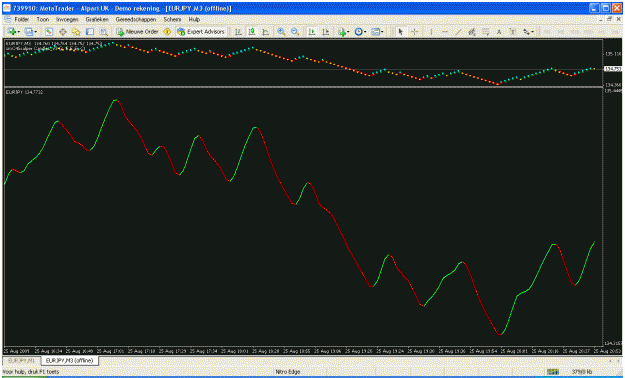This screenshot has height=378, width=625.
Task: Expand the new chart dropdown arrow
Action: click(19, 32)
